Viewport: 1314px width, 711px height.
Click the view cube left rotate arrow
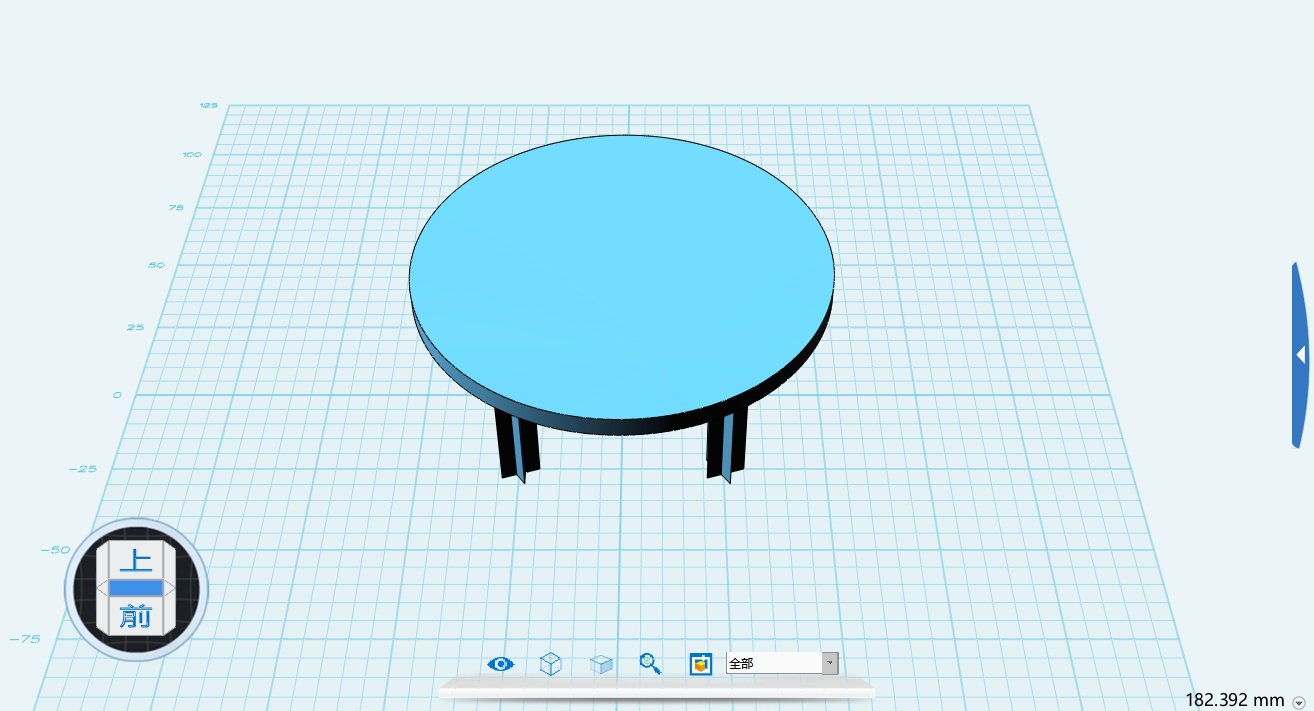pyautogui.click(x=102, y=588)
